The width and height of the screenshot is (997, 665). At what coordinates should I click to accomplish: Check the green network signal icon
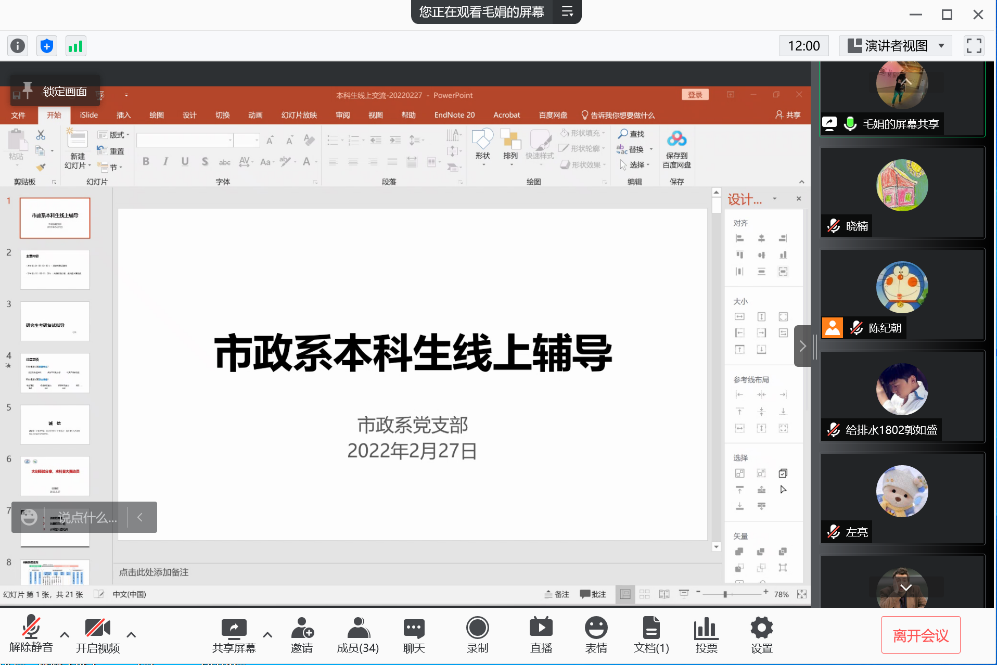tap(75, 45)
